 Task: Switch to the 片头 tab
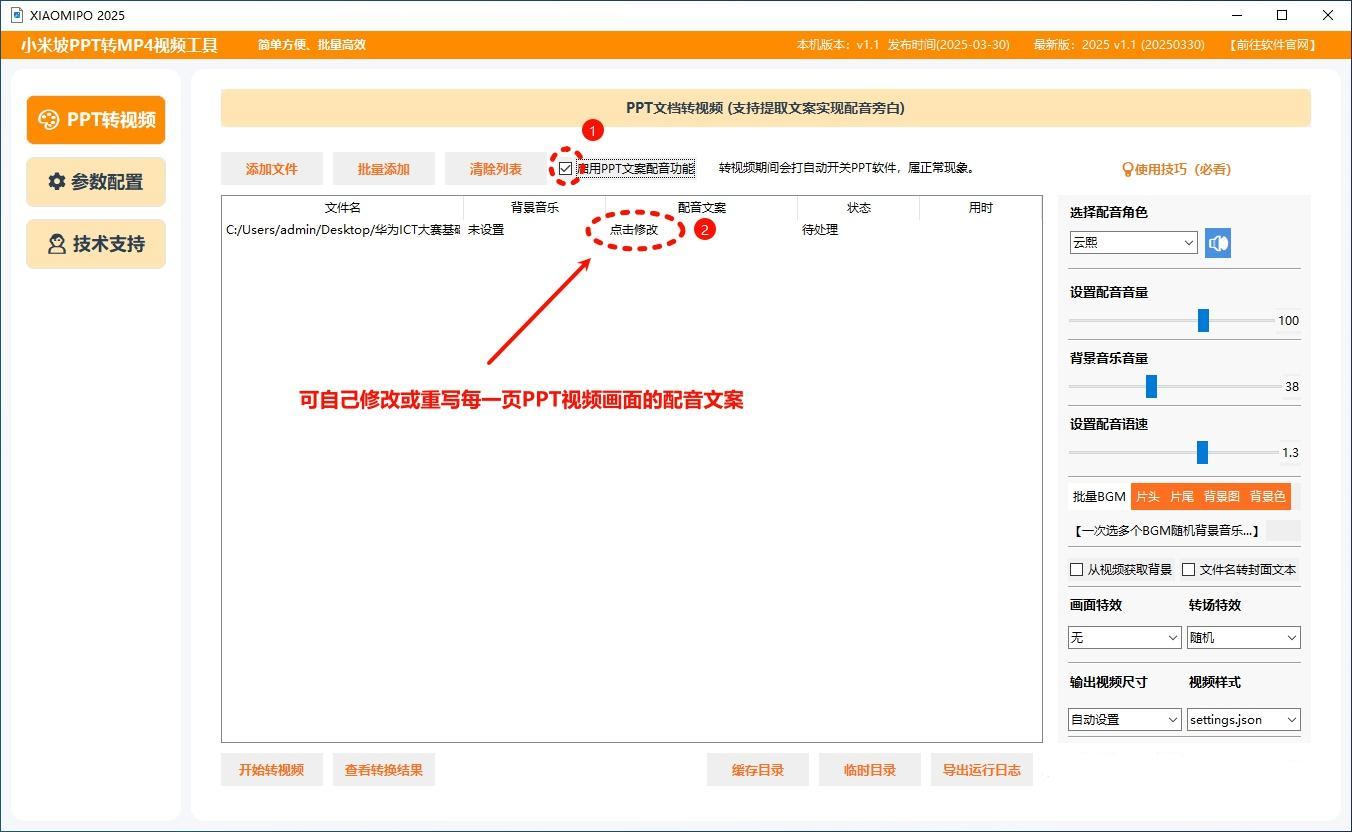(1147, 496)
